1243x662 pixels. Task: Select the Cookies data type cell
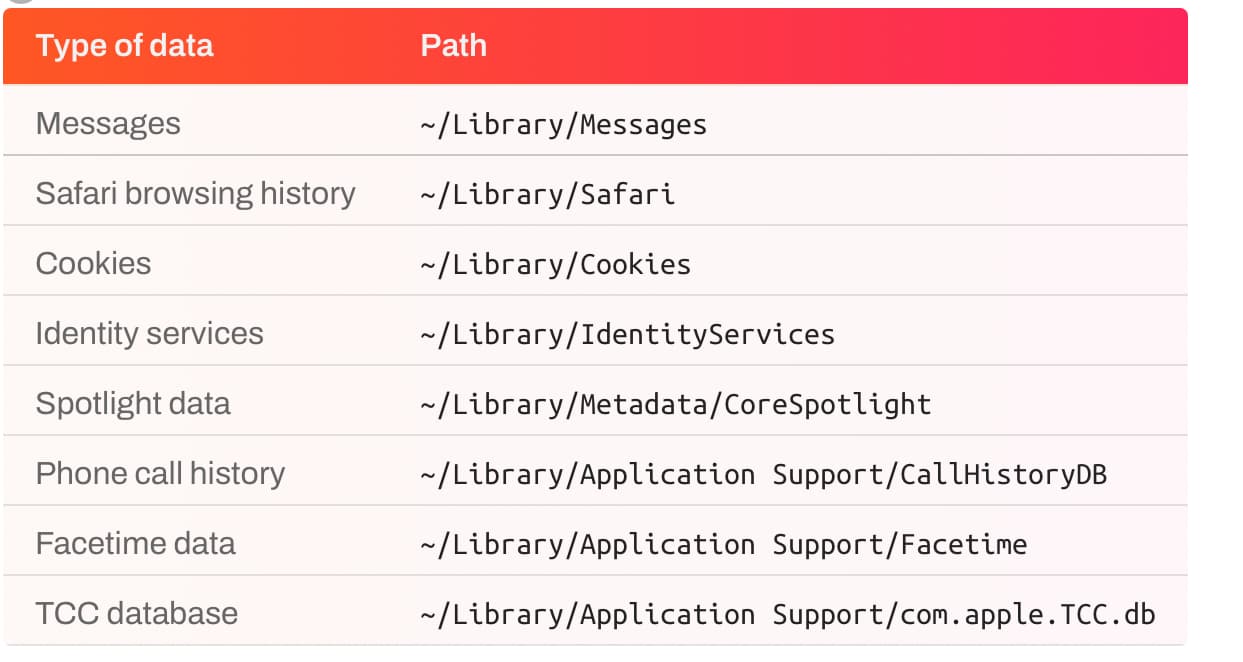[x=93, y=264]
